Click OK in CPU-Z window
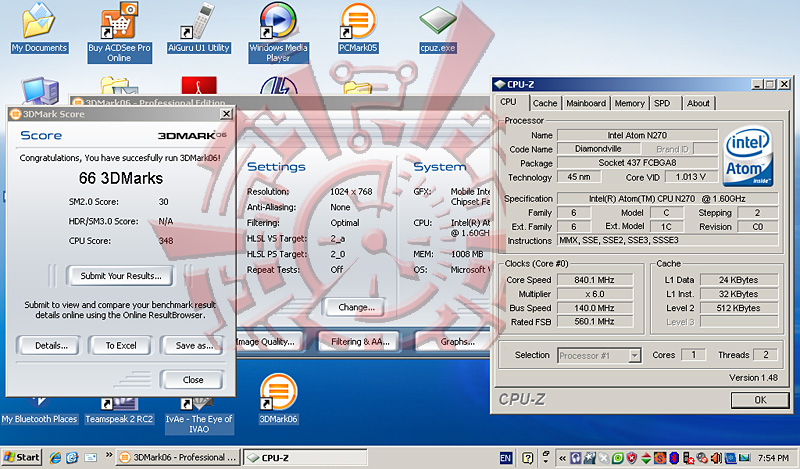This screenshot has width=800, height=469. tap(760, 400)
